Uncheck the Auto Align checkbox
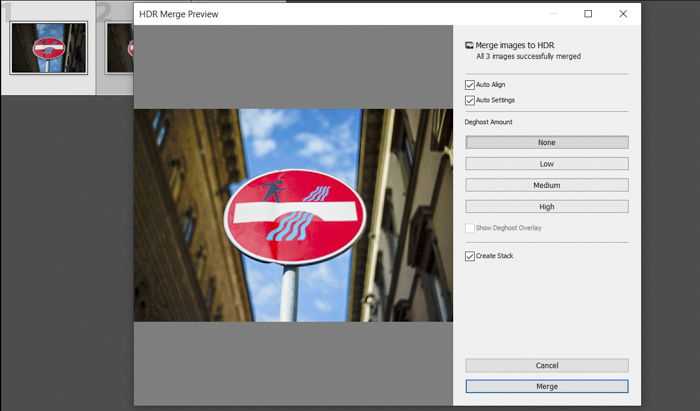The height and width of the screenshot is (411, 700). (470, 85)
